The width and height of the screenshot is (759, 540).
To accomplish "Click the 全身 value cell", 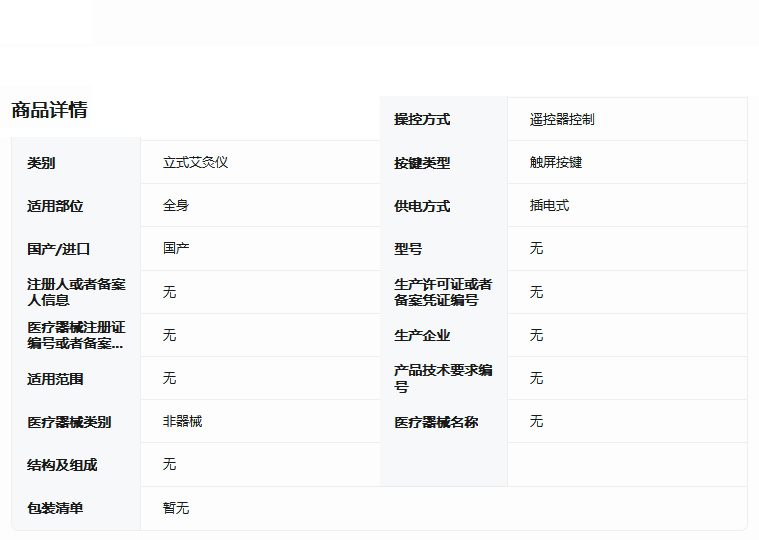I will pos(176,206).
